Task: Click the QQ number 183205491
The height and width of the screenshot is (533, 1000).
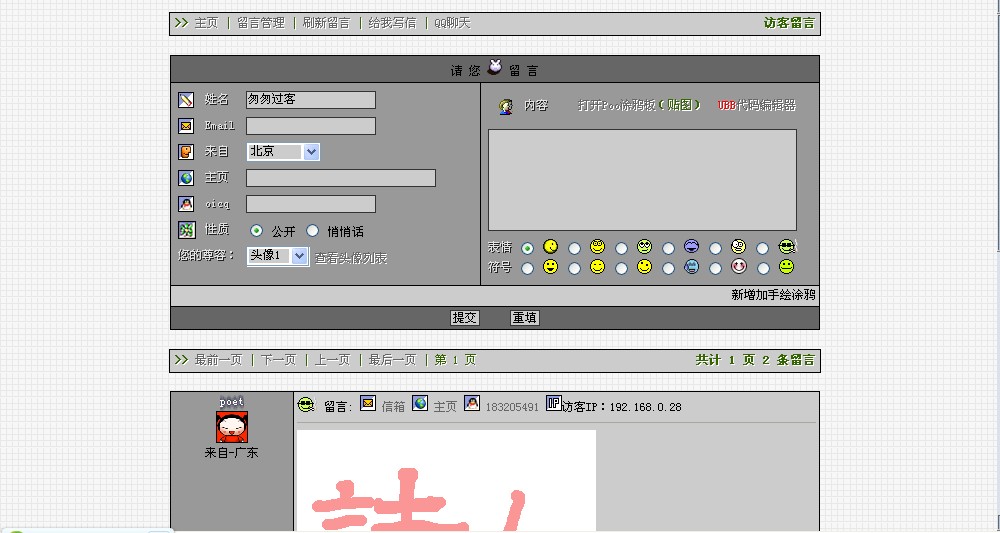Action: click(x=512, y=407)
